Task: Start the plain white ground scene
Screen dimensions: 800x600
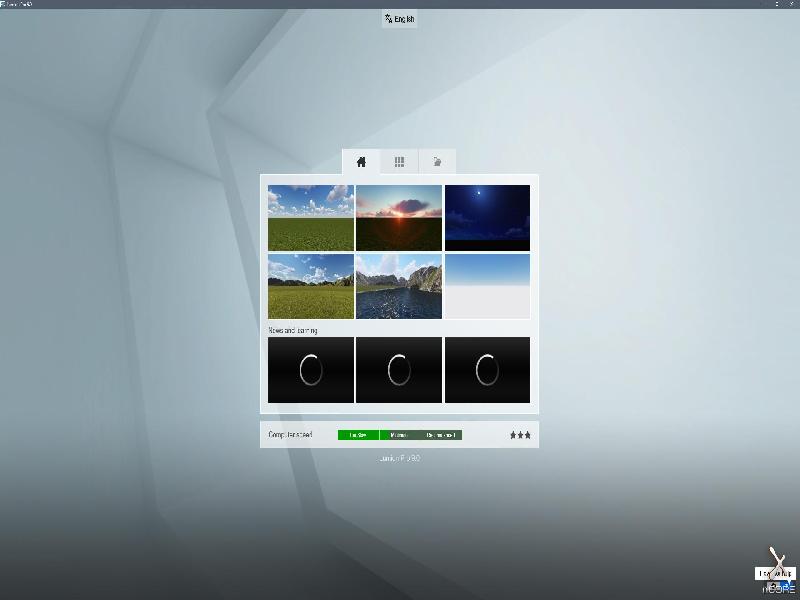Action: tap(487, 286)
